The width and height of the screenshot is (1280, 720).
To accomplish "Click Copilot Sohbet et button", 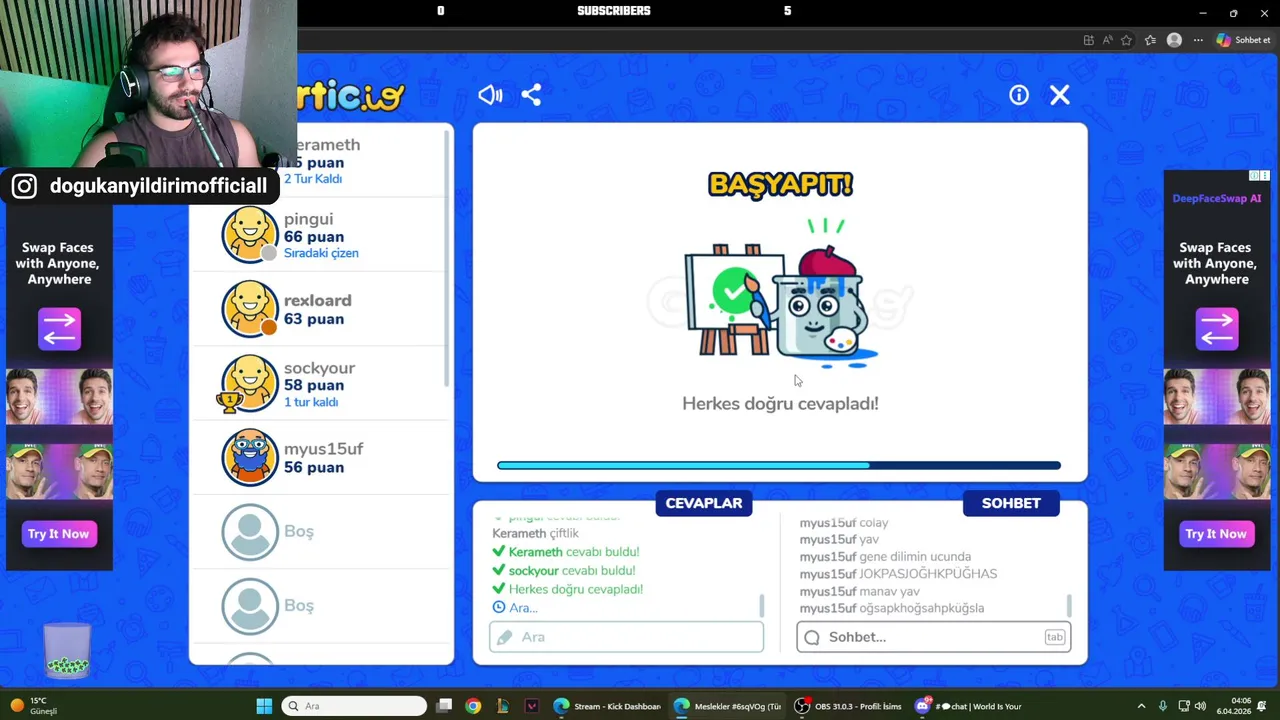I will [1243, 40].
